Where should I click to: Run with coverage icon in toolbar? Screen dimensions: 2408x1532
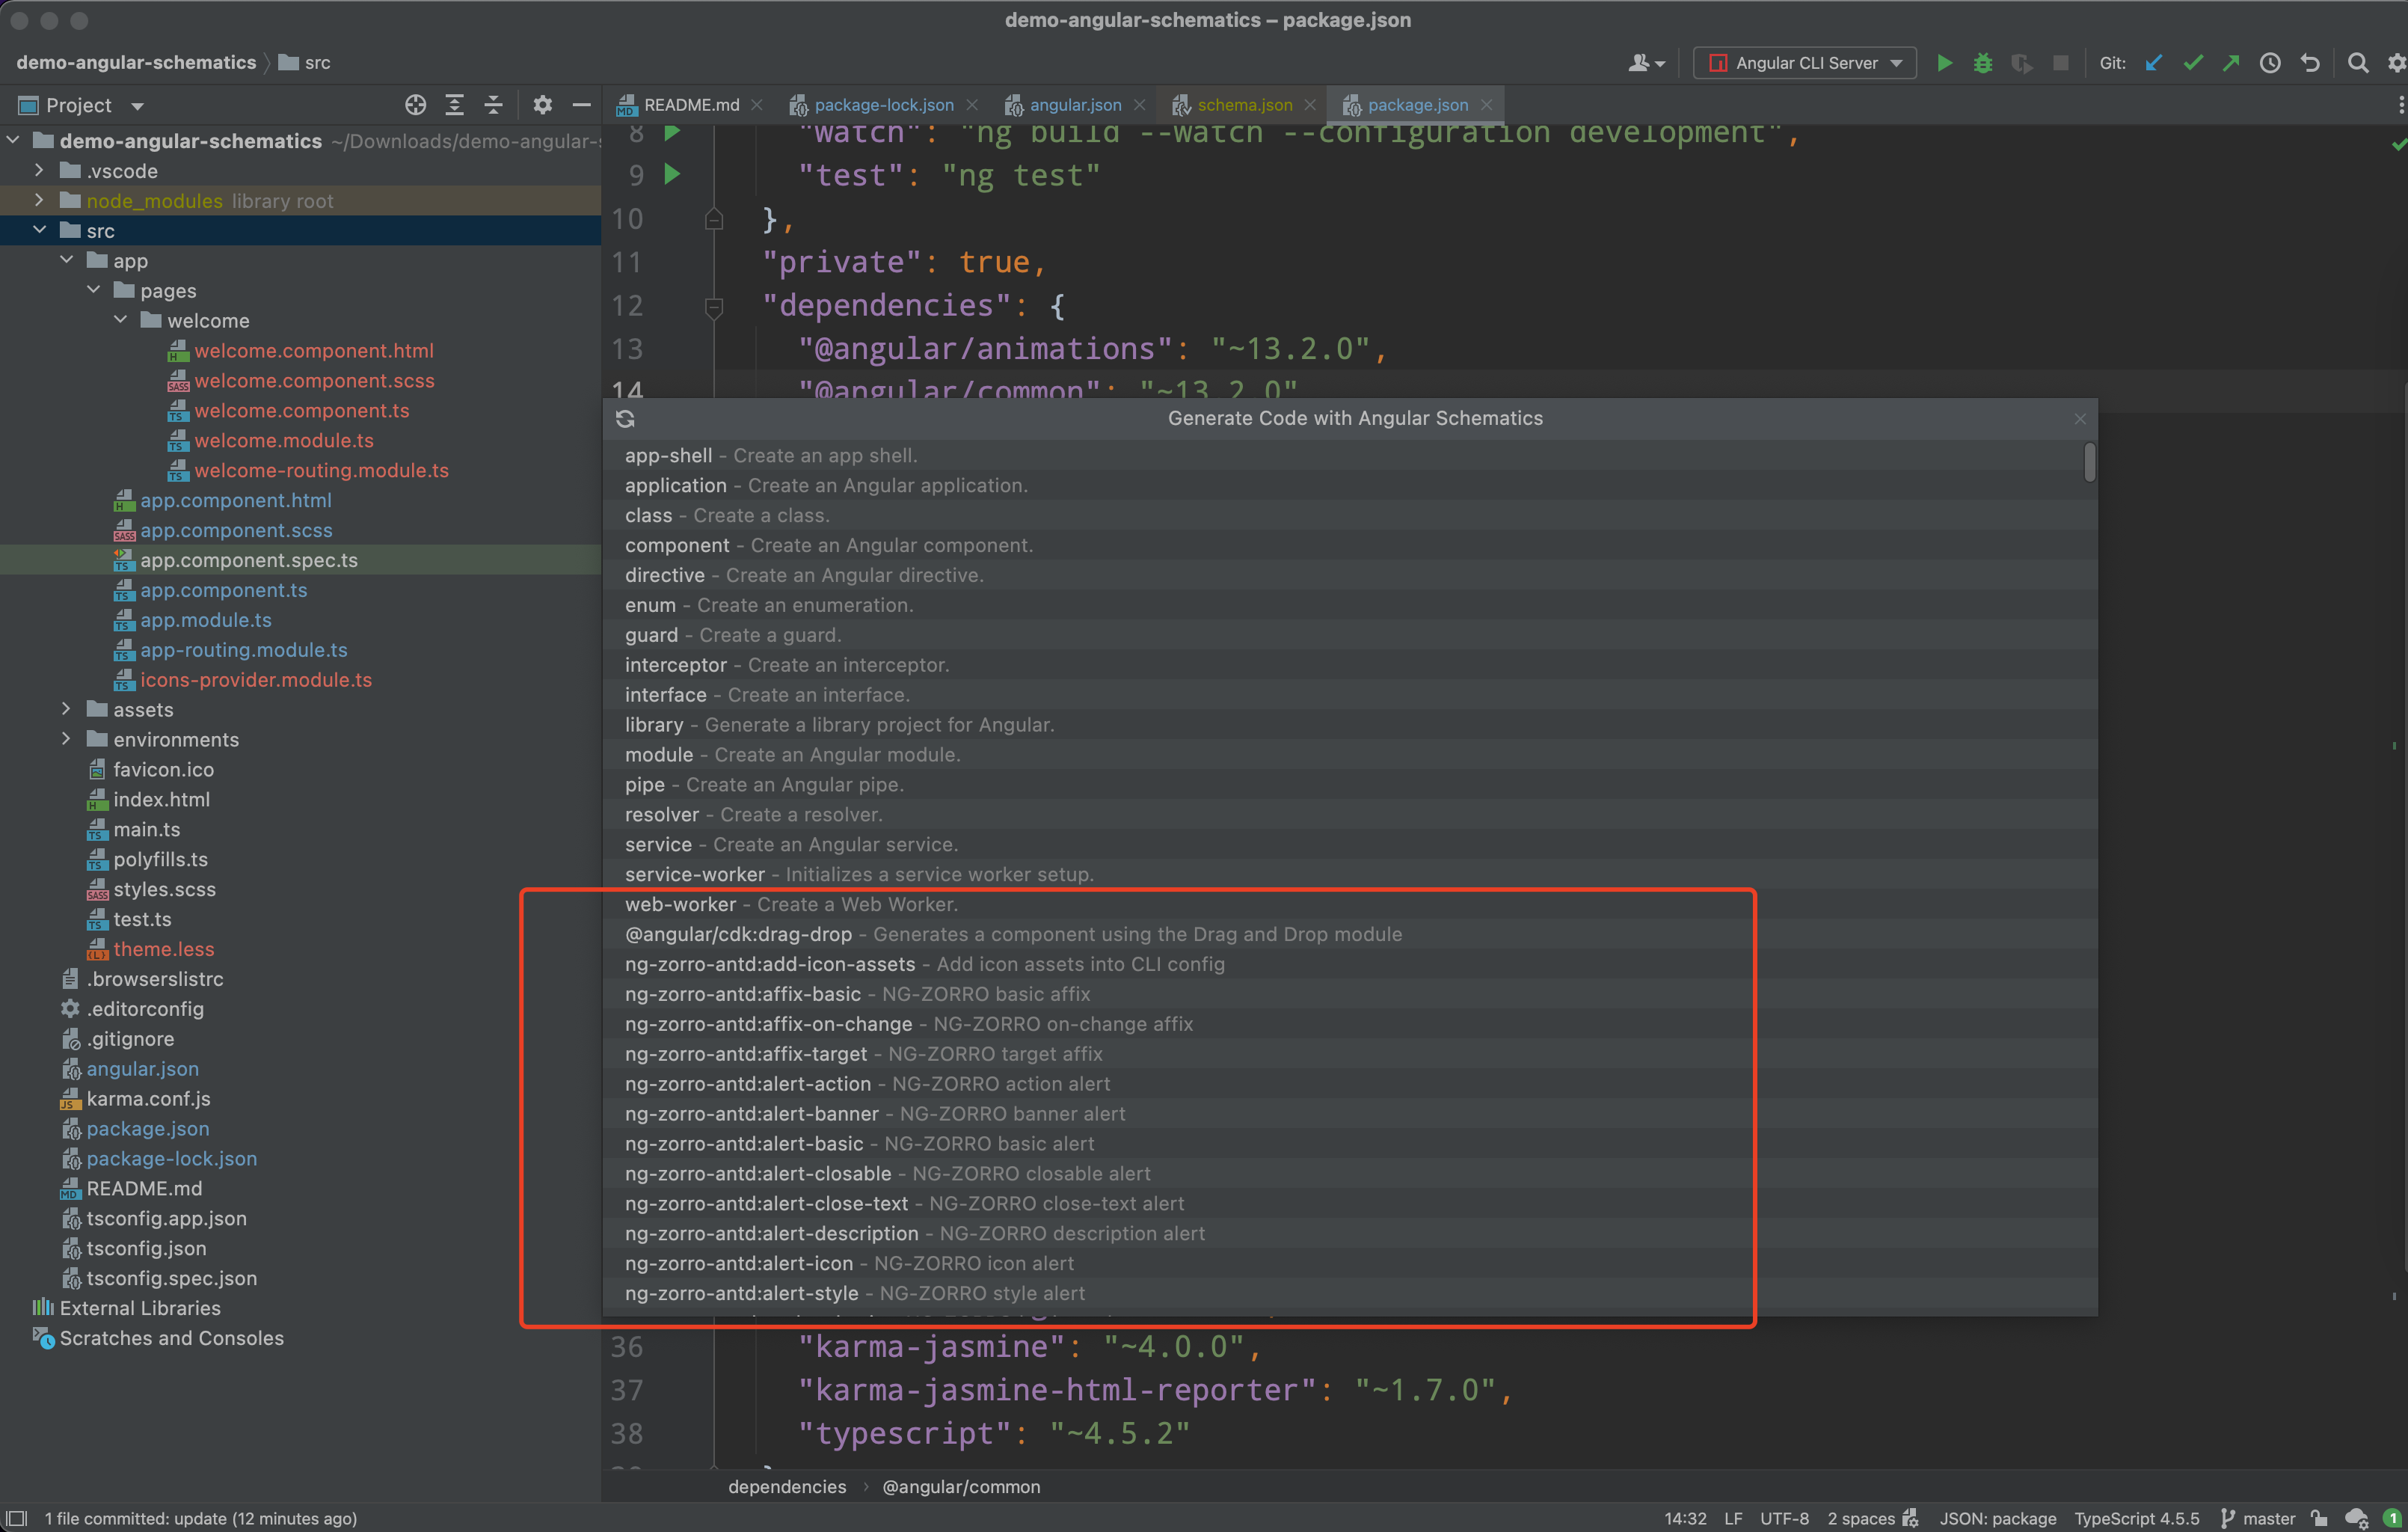click(x=2021, y=63)
